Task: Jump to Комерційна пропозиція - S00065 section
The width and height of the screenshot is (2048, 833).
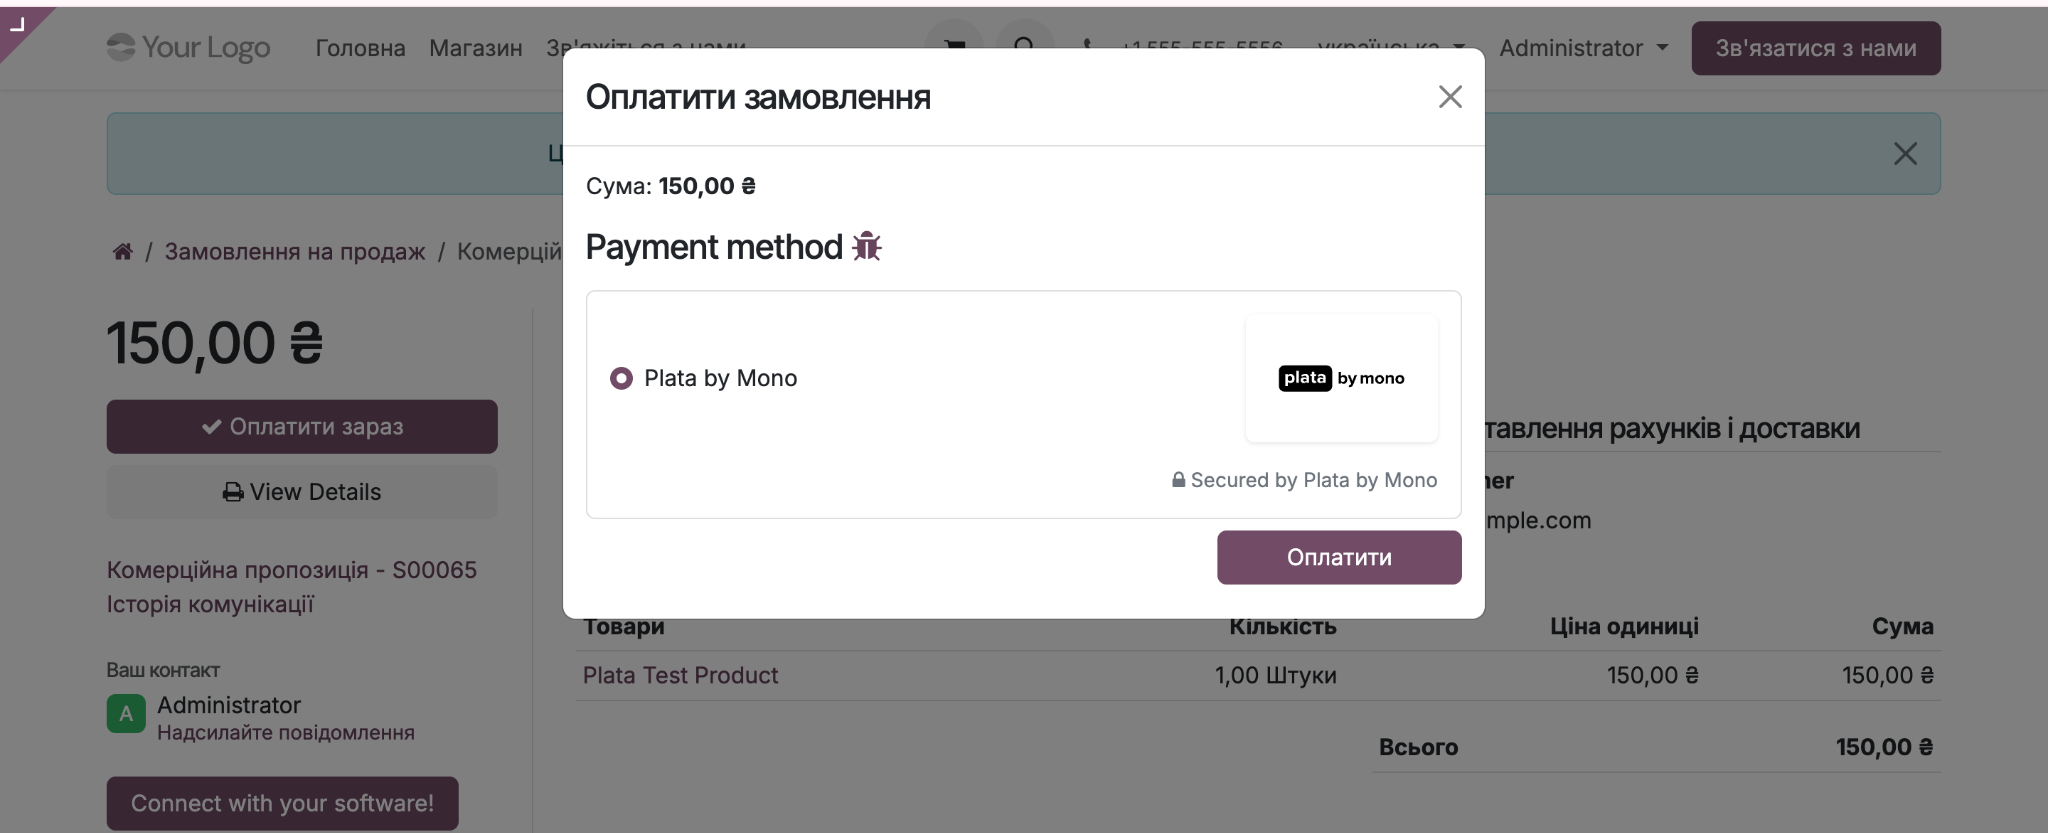Action: point(292,570)
